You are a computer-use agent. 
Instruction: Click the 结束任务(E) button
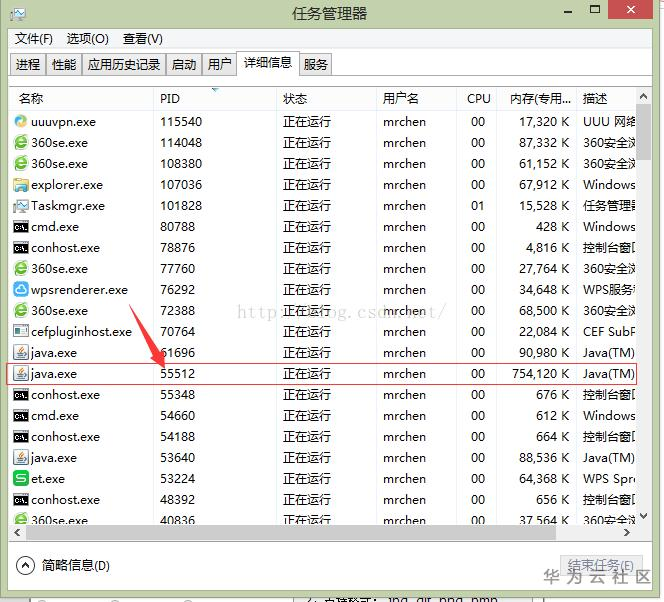click(x=601, y=566)
